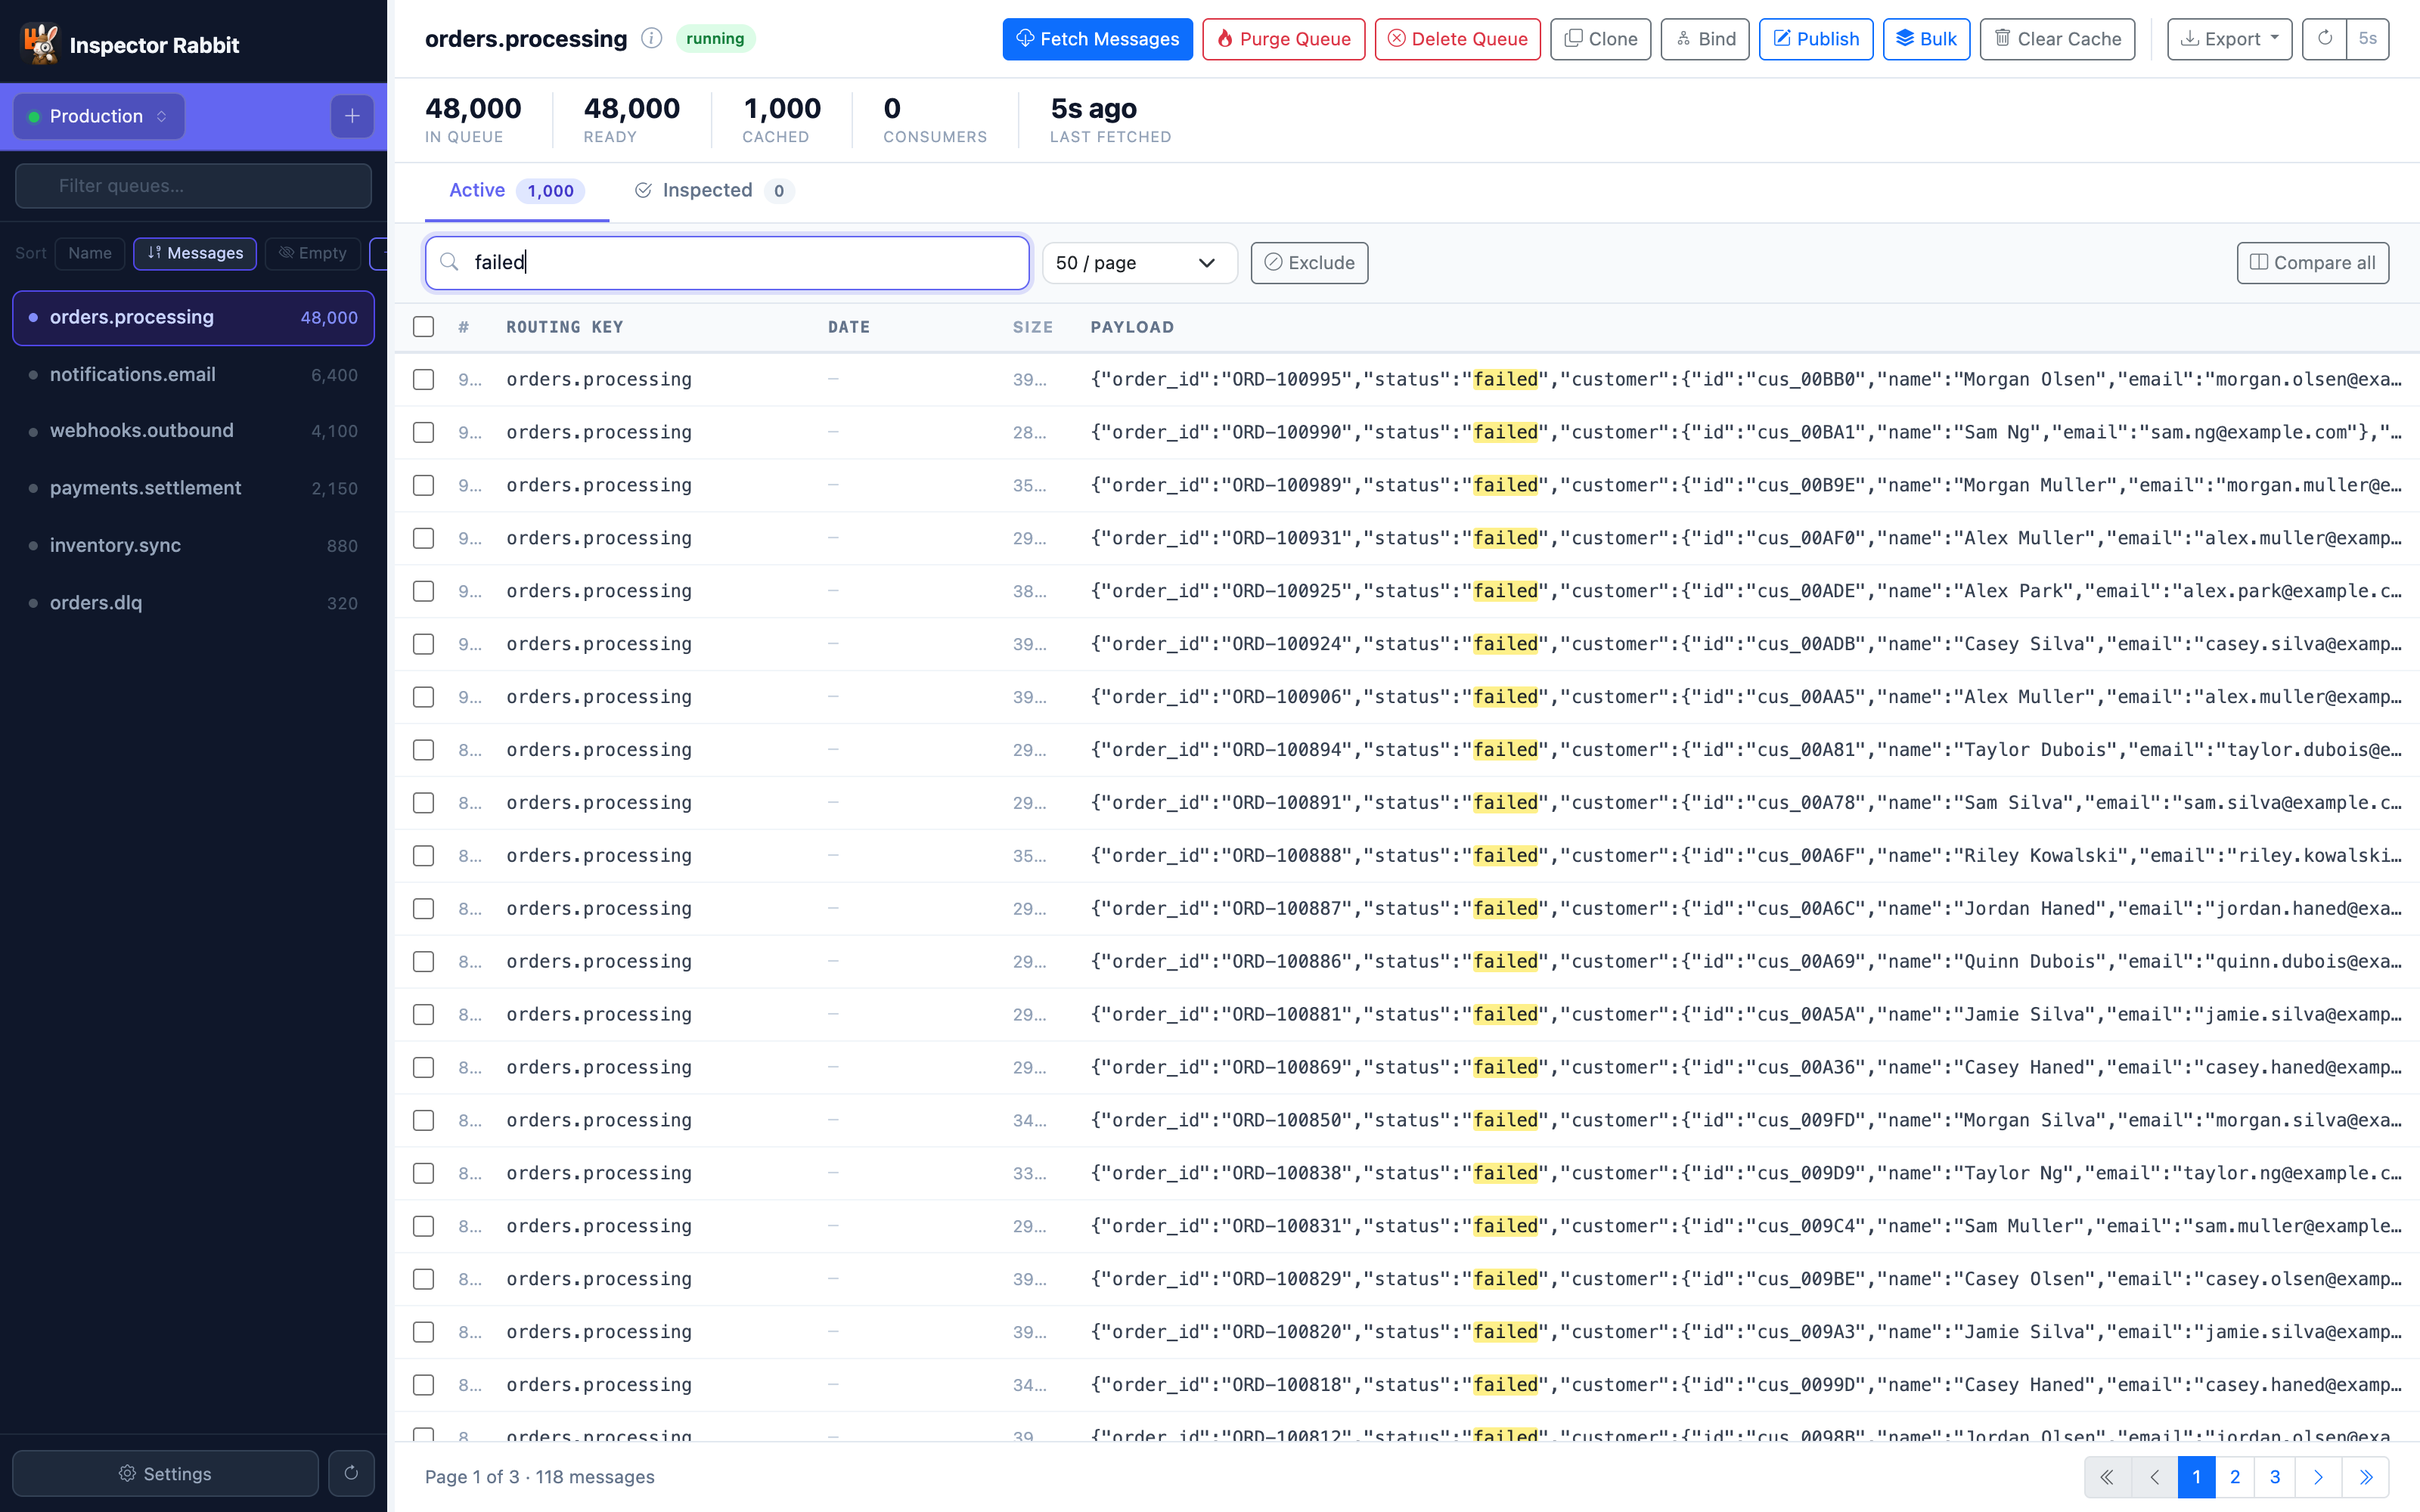Click the refresh icon next to 5s

[x=2325, y=39]
